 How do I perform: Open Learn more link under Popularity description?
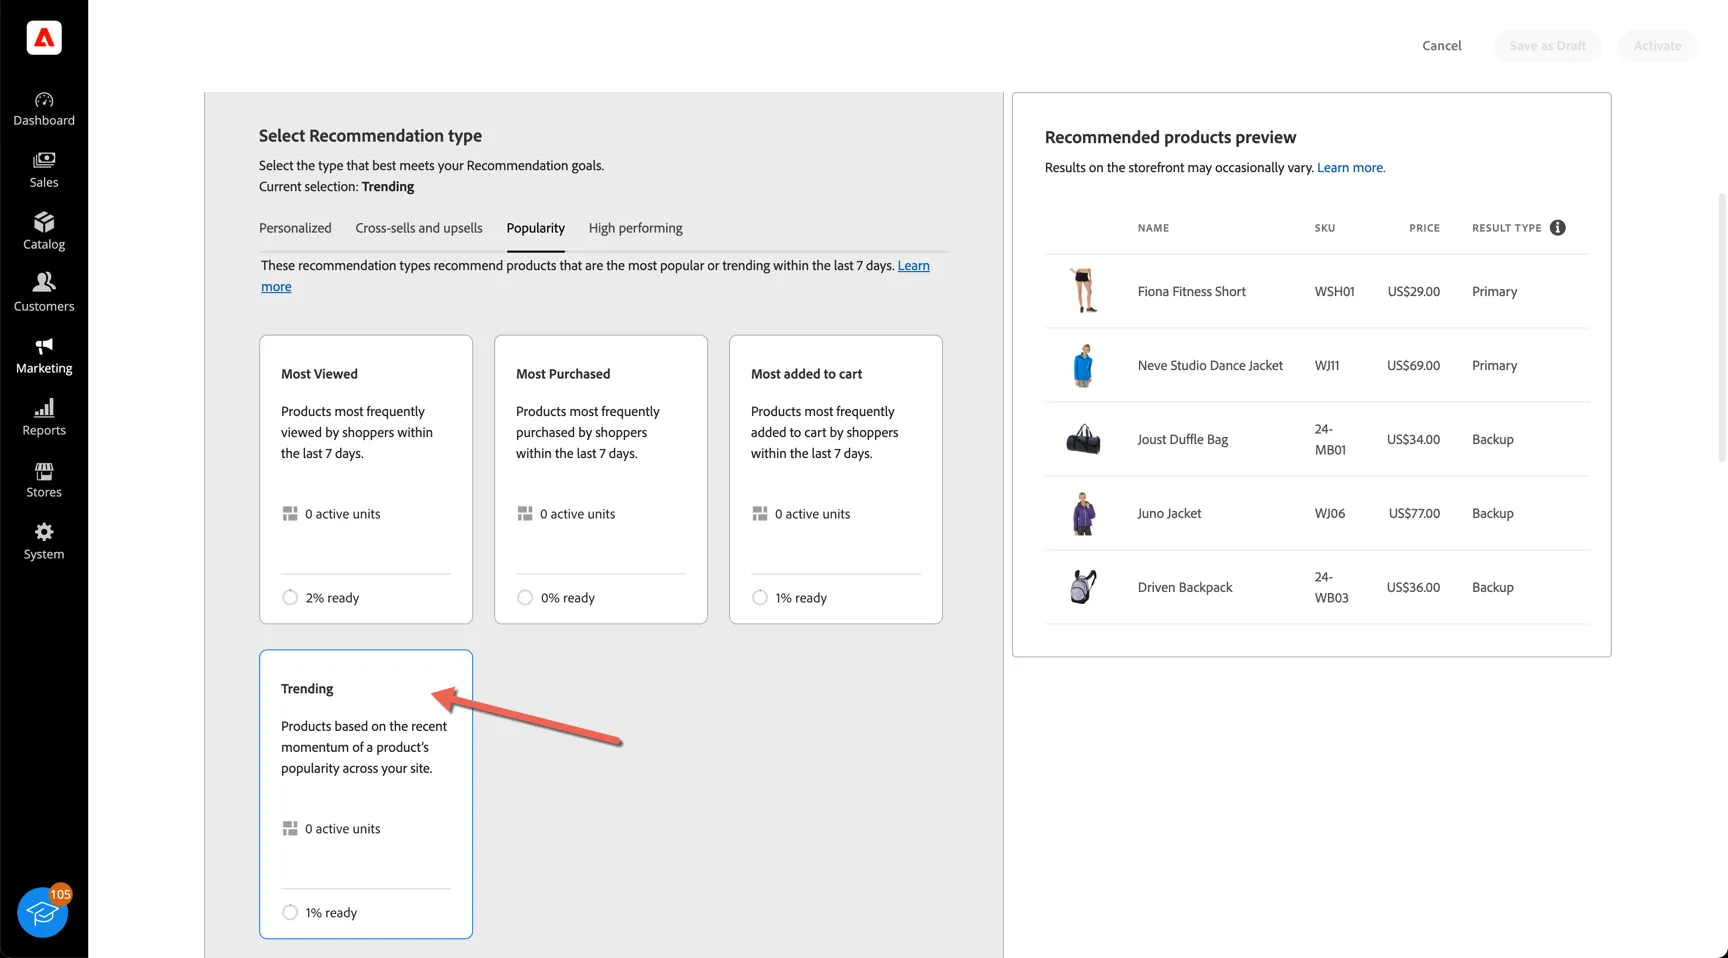[x=913, y=266]
